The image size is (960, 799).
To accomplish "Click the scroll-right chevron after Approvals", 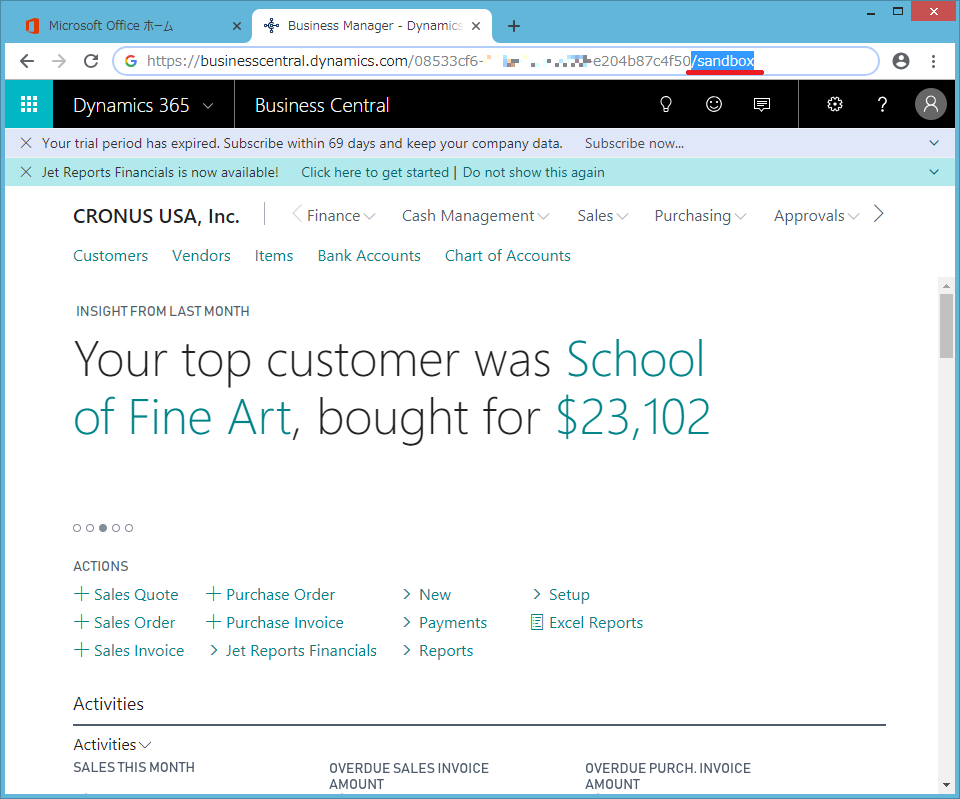I will click(x=879, y=214).
